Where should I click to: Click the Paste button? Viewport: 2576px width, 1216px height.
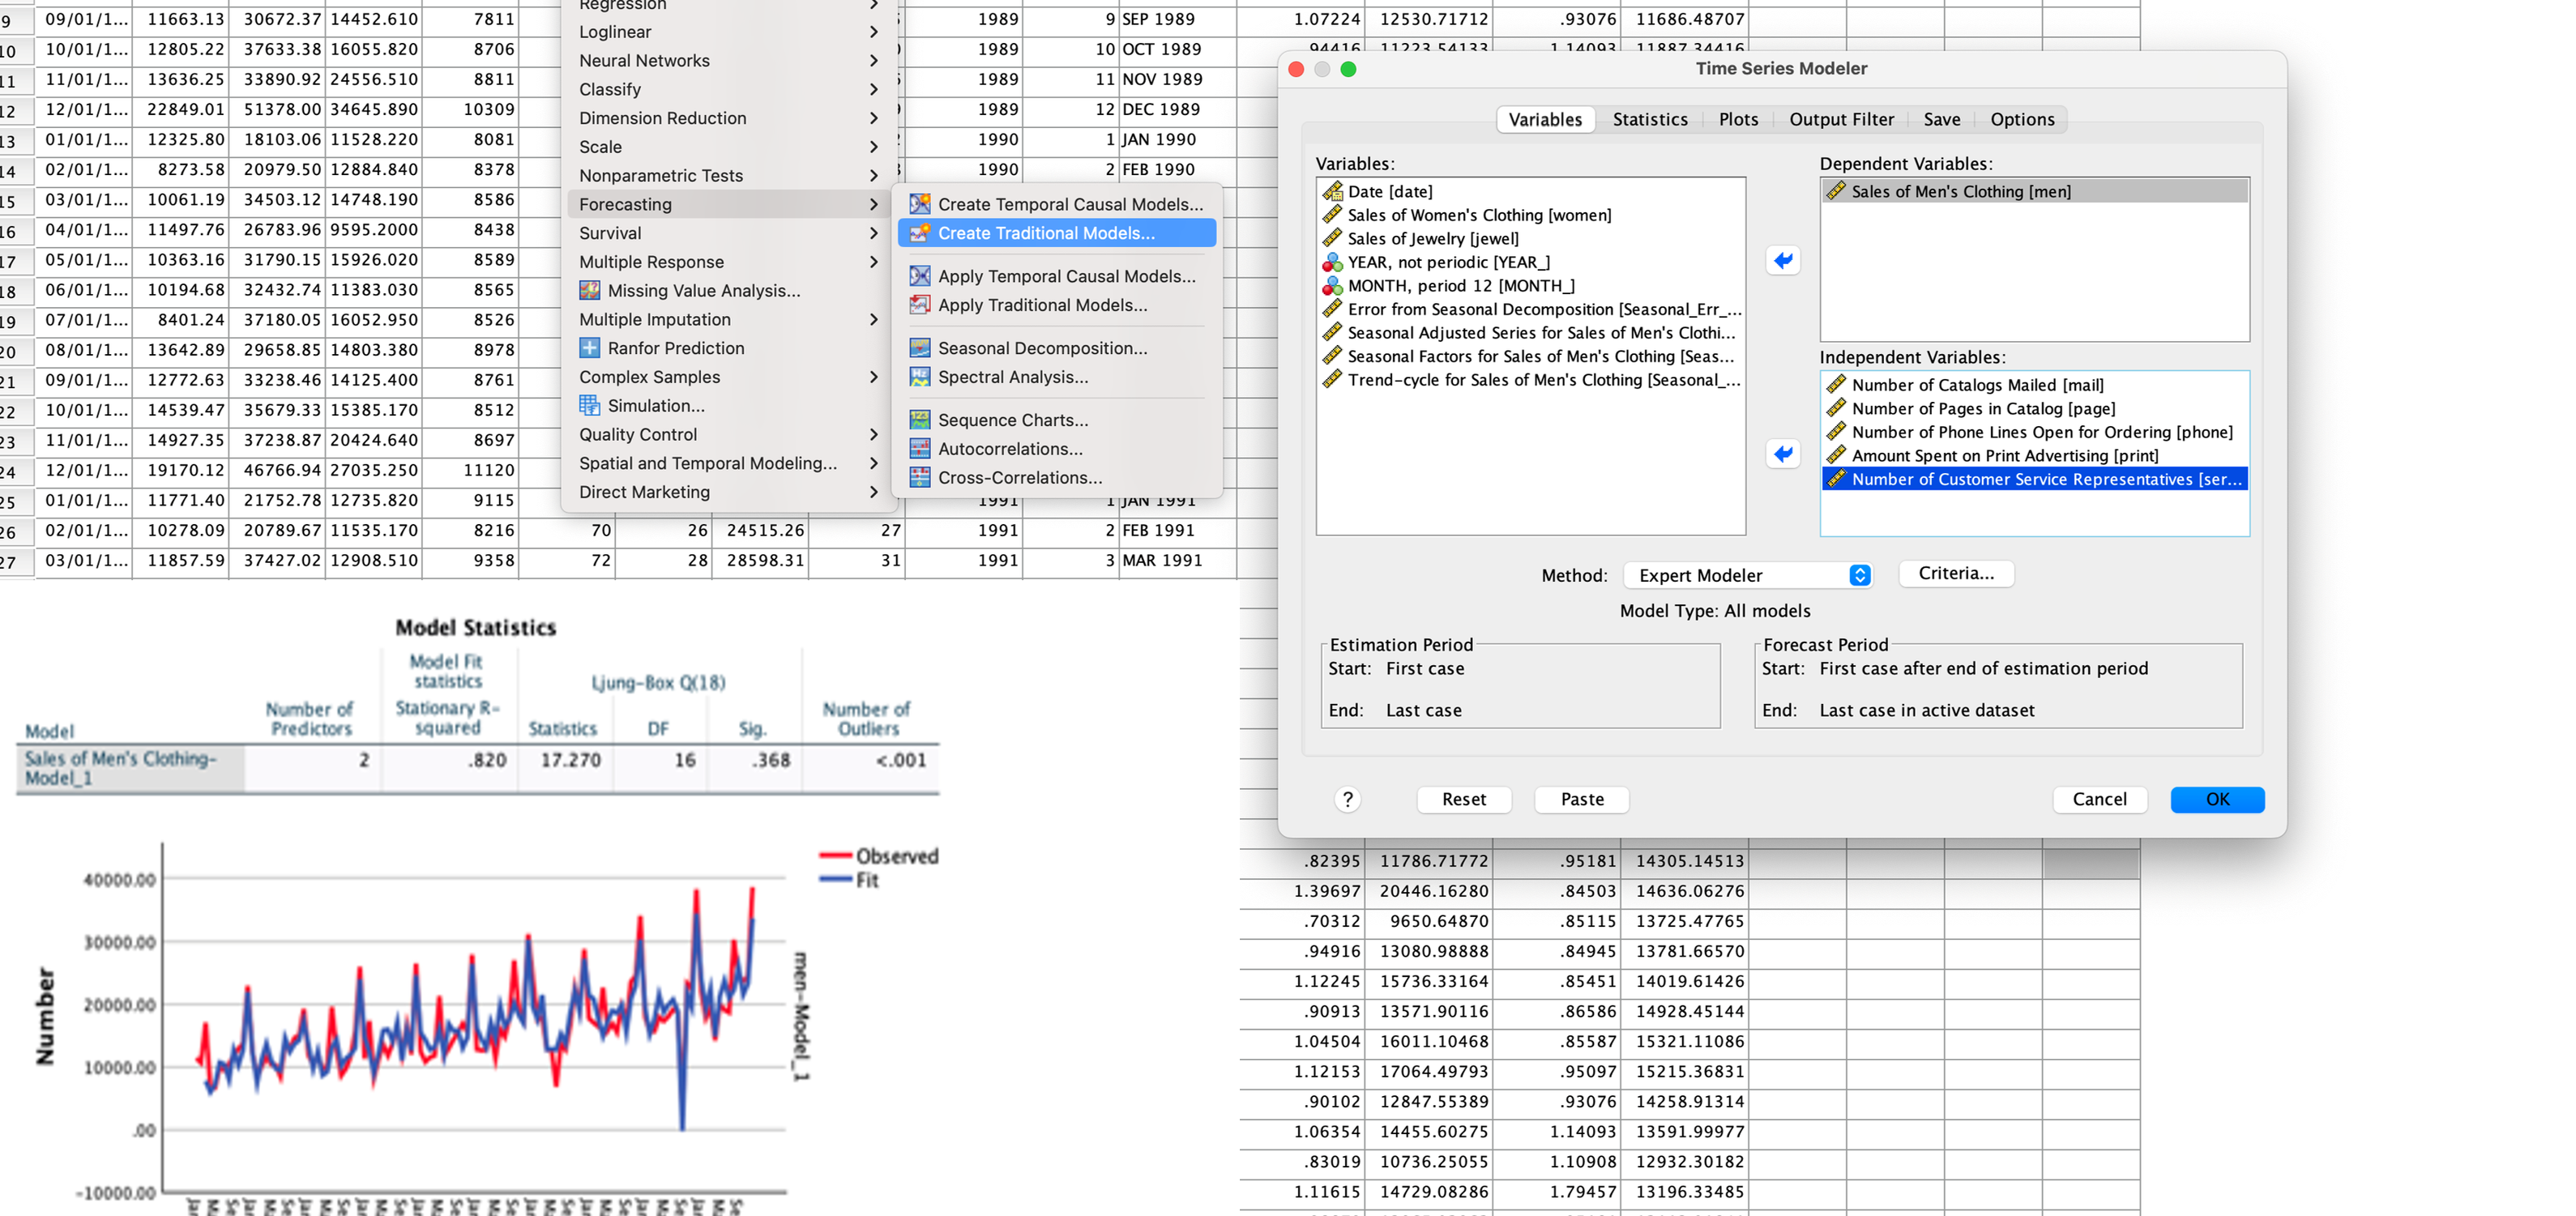click(1582, 799)
